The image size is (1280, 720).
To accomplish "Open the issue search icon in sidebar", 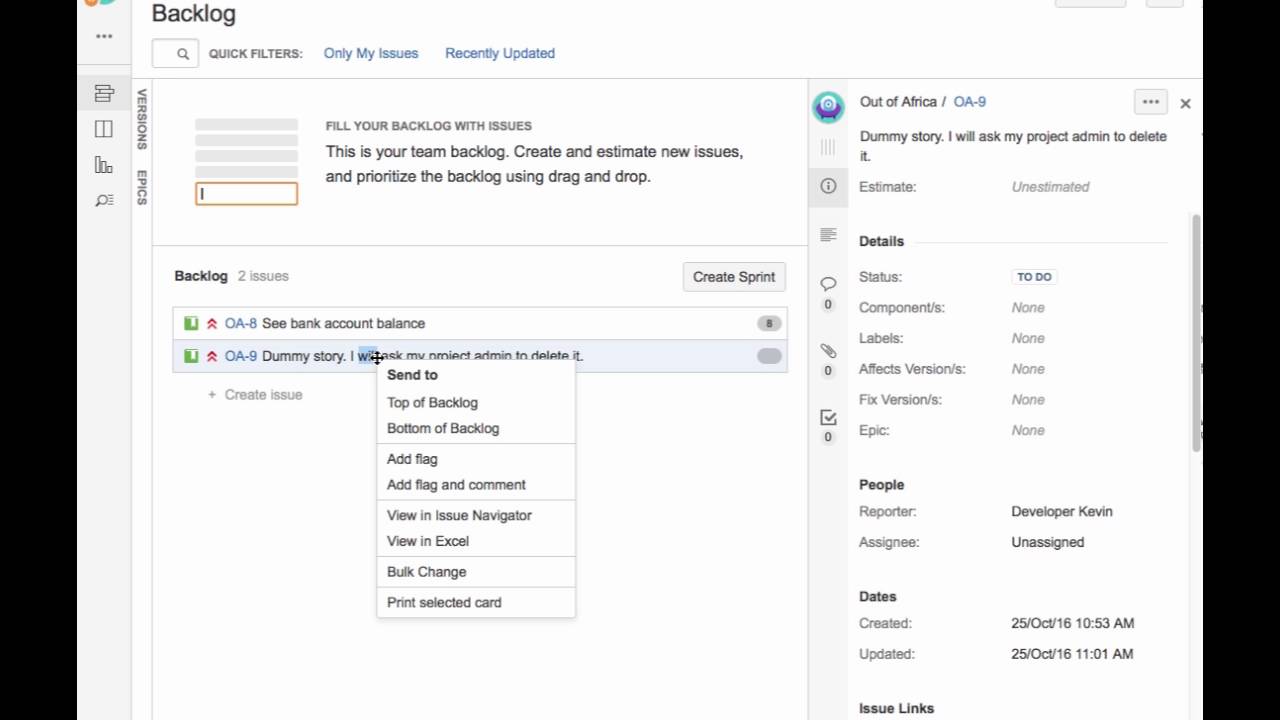I will click(104, 200).
